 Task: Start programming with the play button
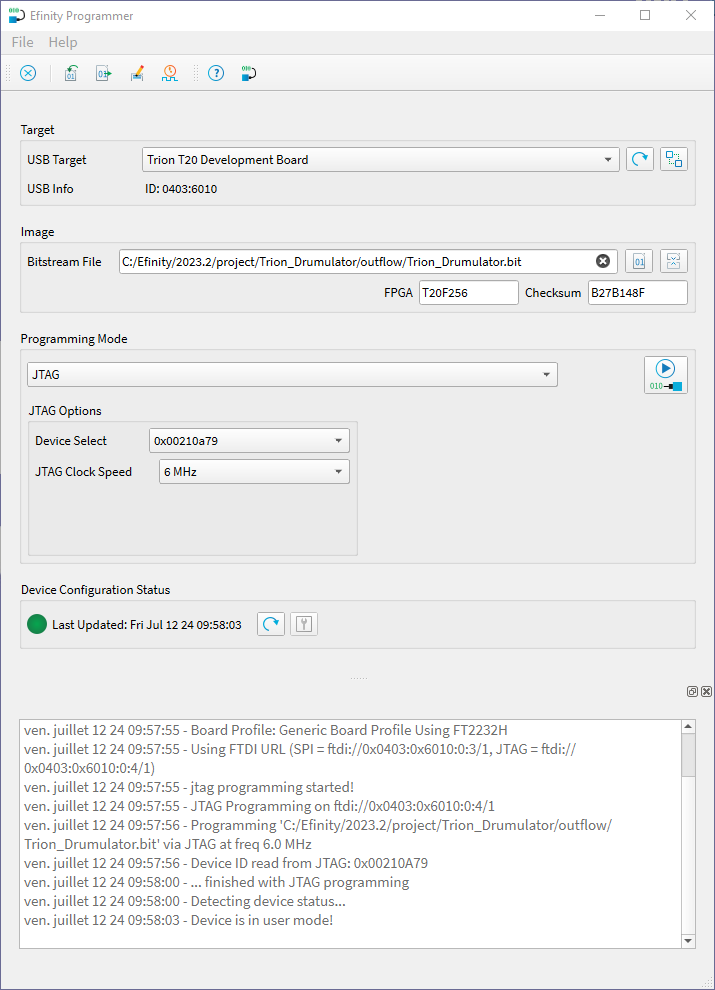[x=666, y=375]
